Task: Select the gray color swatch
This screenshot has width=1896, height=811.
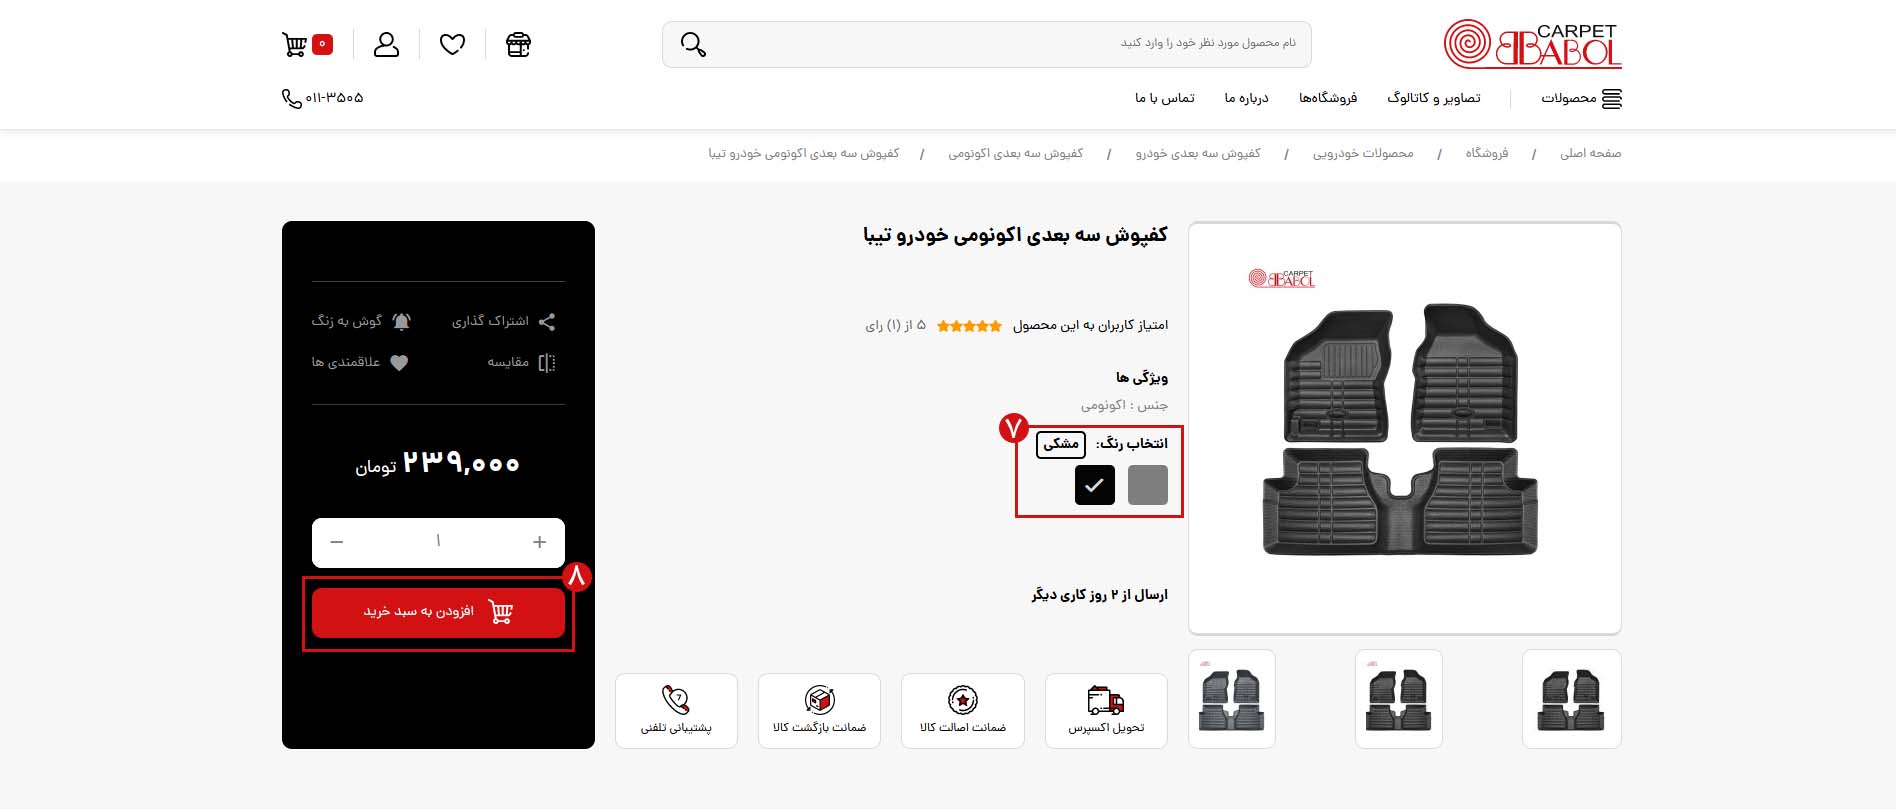Action: click(x=1148, y=485)
